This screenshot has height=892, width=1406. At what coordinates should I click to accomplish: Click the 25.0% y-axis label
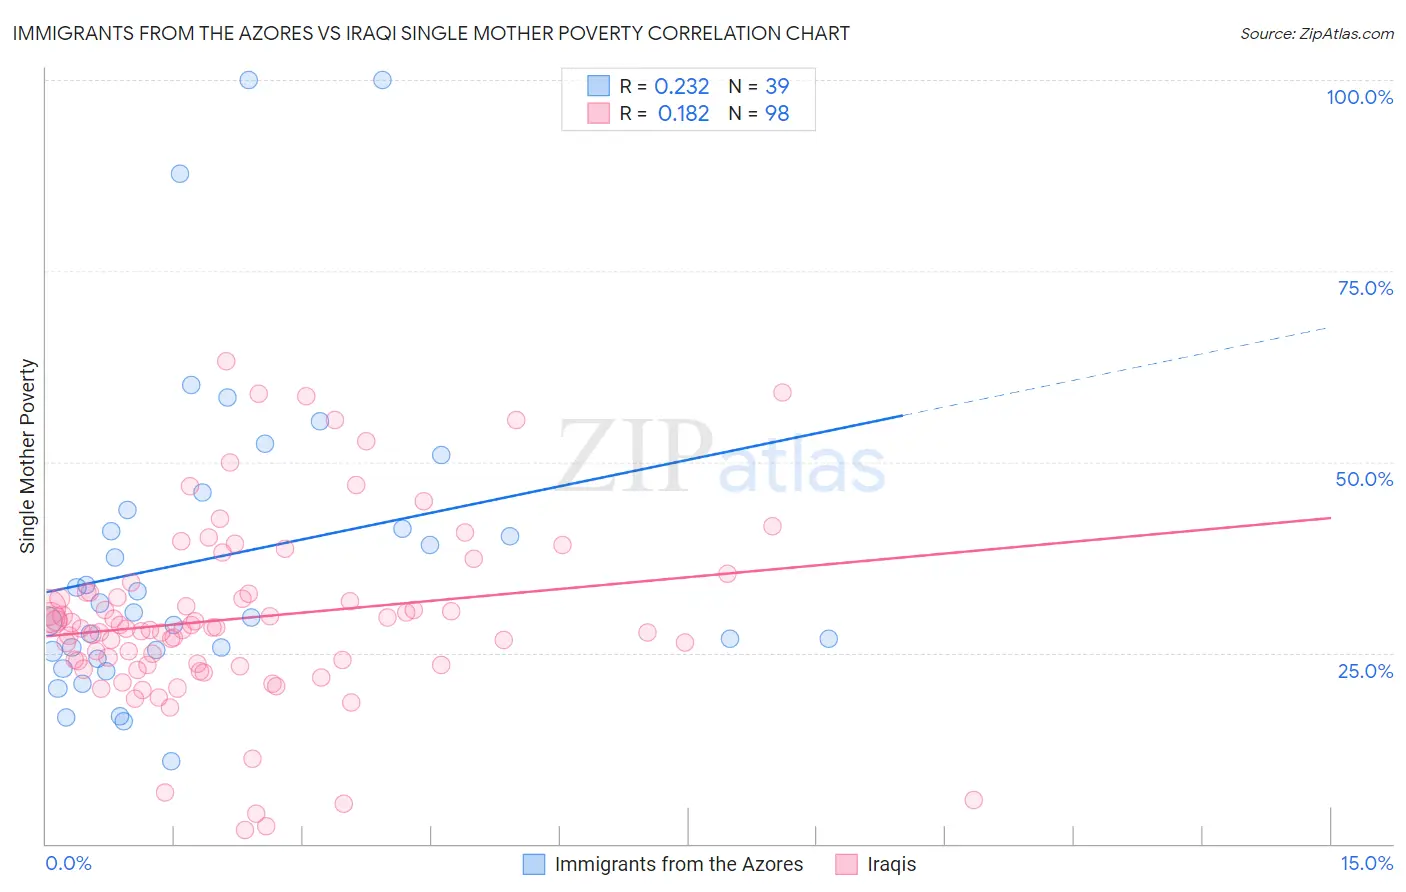tap(1365, 671)
